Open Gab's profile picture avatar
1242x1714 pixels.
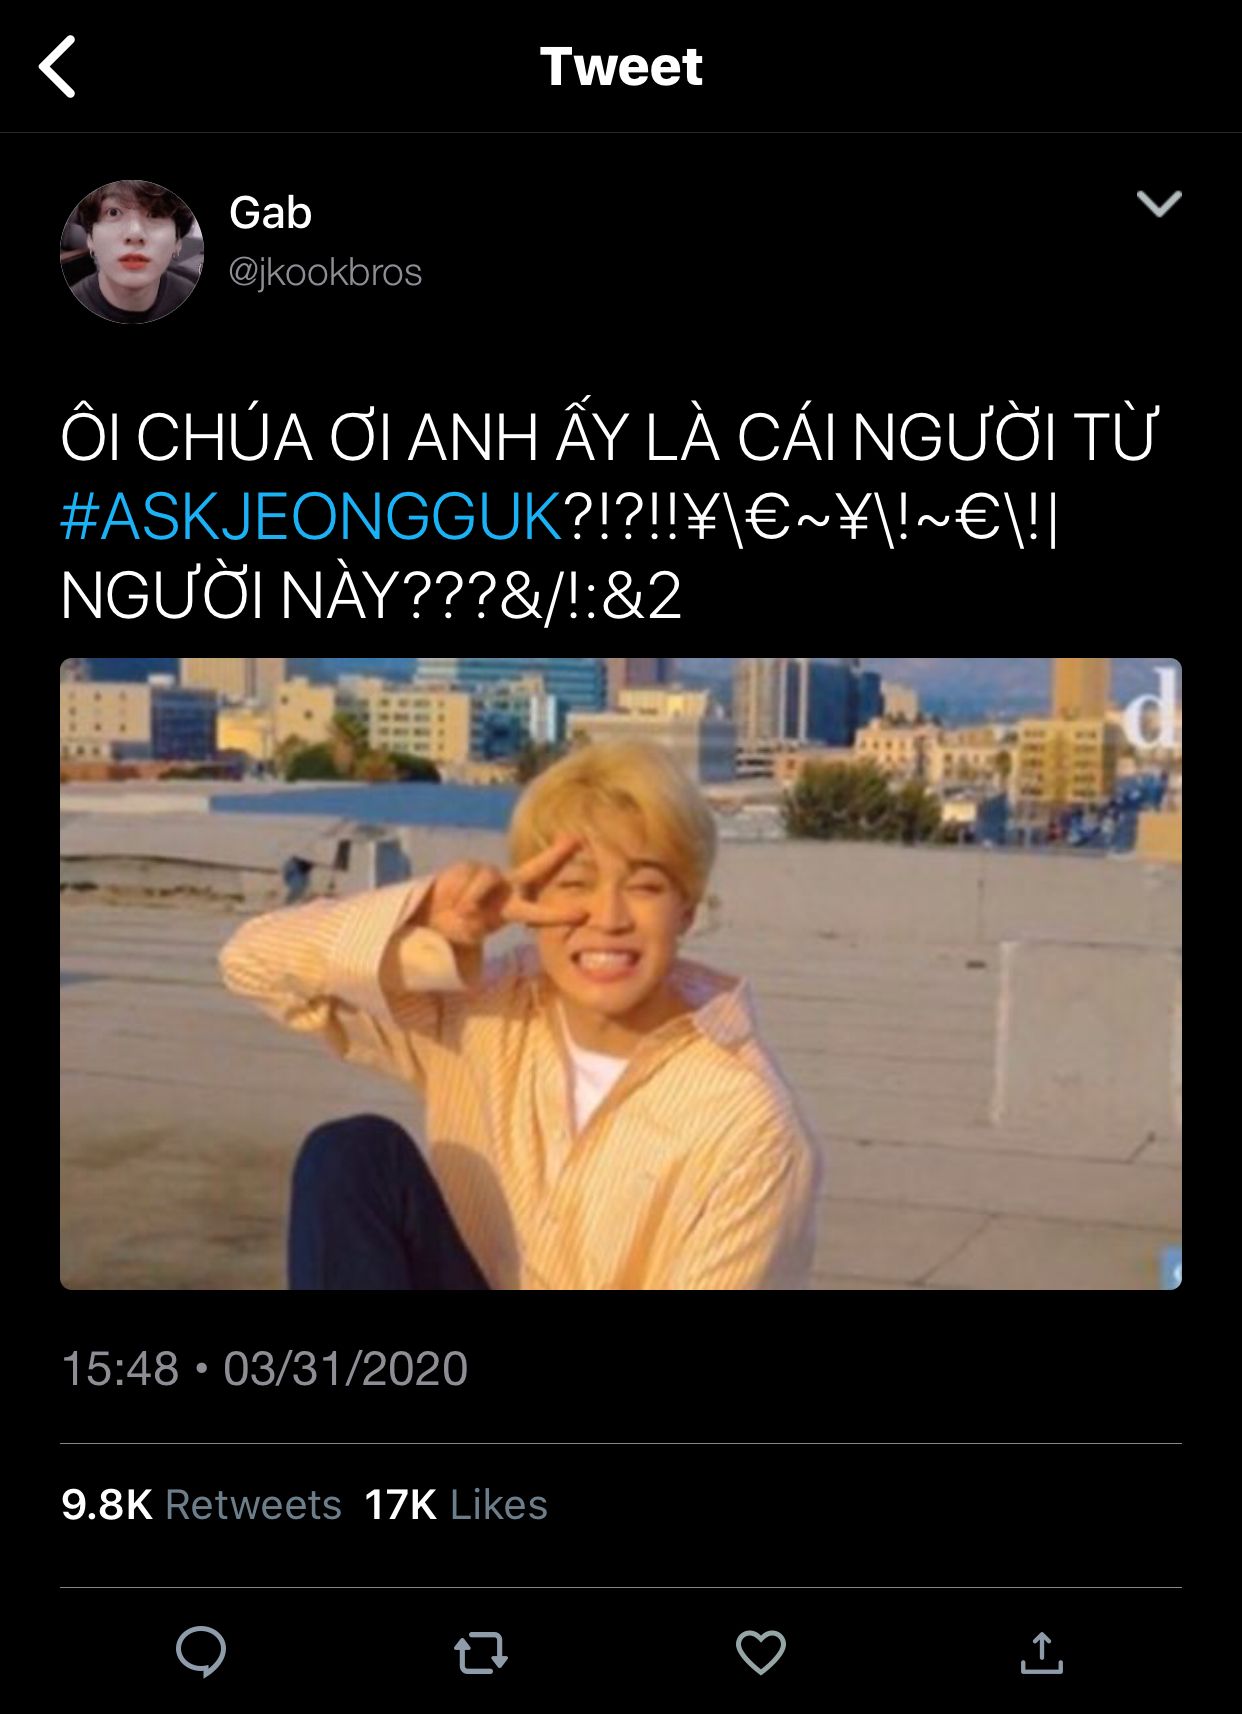click(132, 252)
